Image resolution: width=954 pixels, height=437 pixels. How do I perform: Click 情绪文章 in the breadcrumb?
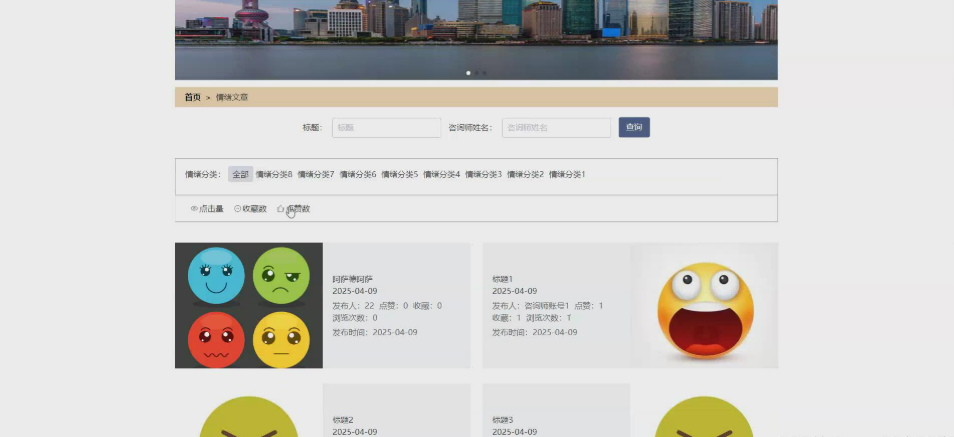tap(232, 97)
